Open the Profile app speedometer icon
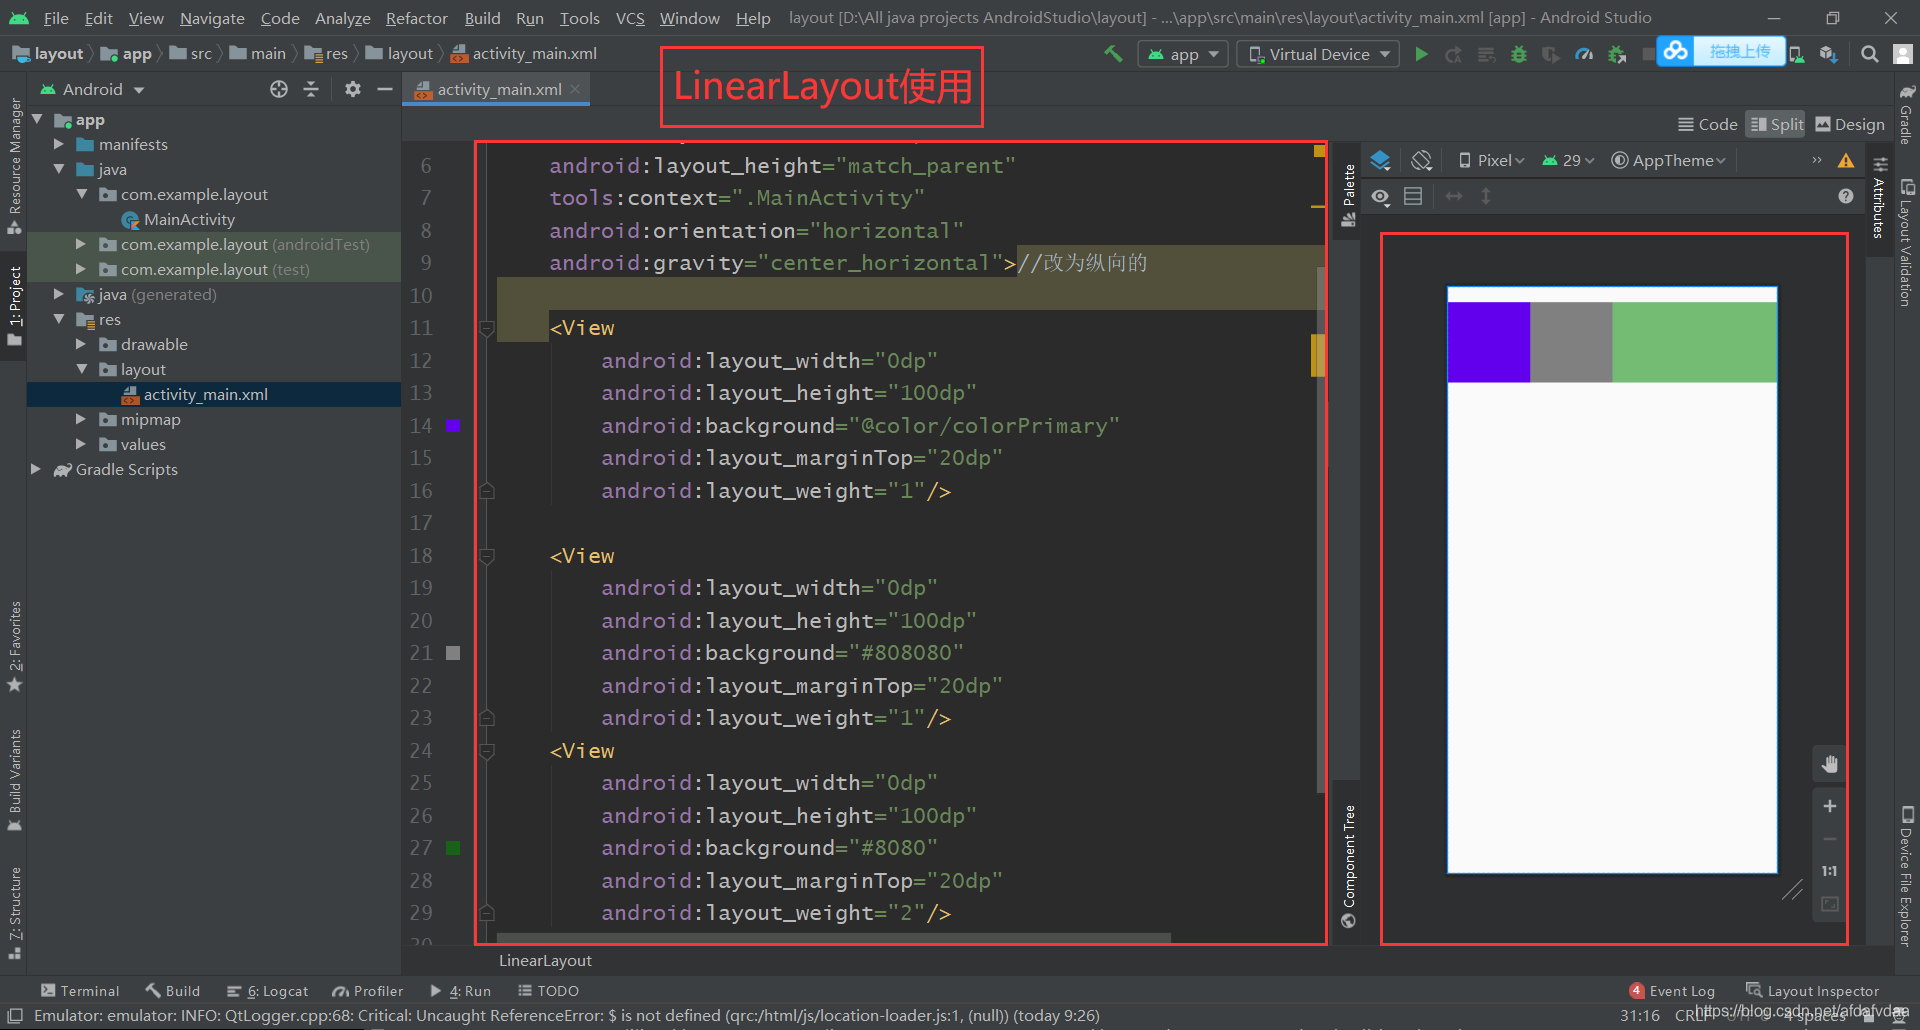Screen dimensions: 1920x1030 point(1584,54)
